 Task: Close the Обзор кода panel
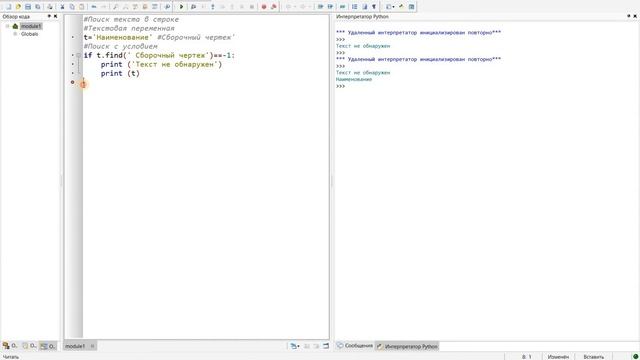[56, 16]
